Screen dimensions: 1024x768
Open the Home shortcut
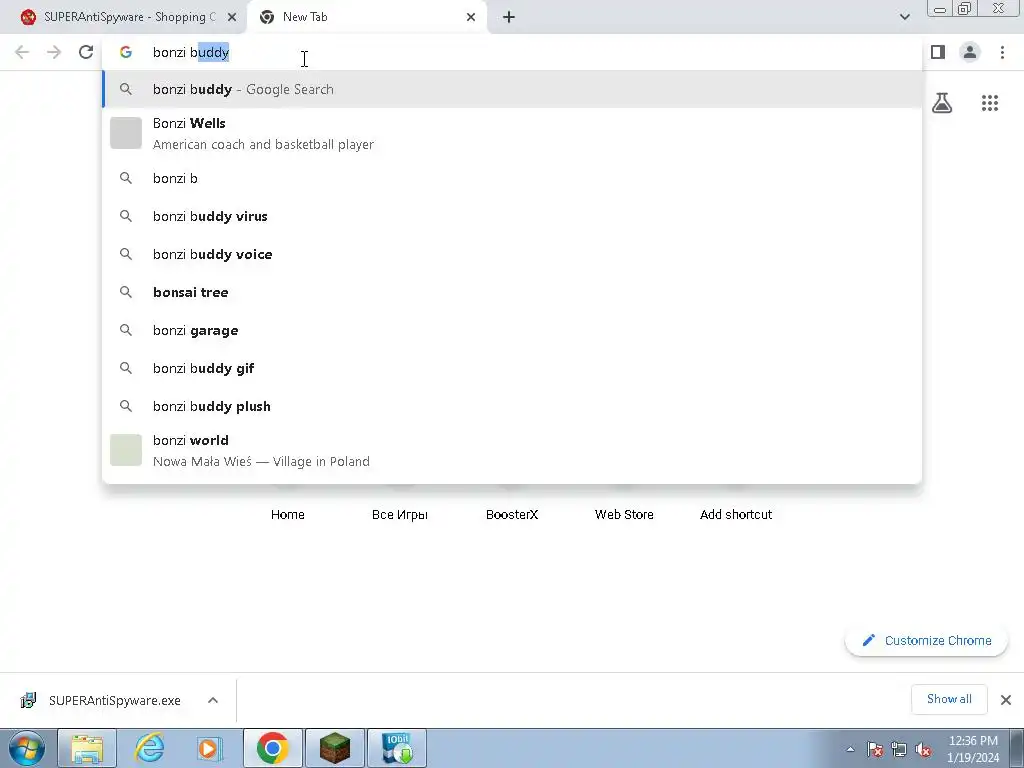pos(287,515)
